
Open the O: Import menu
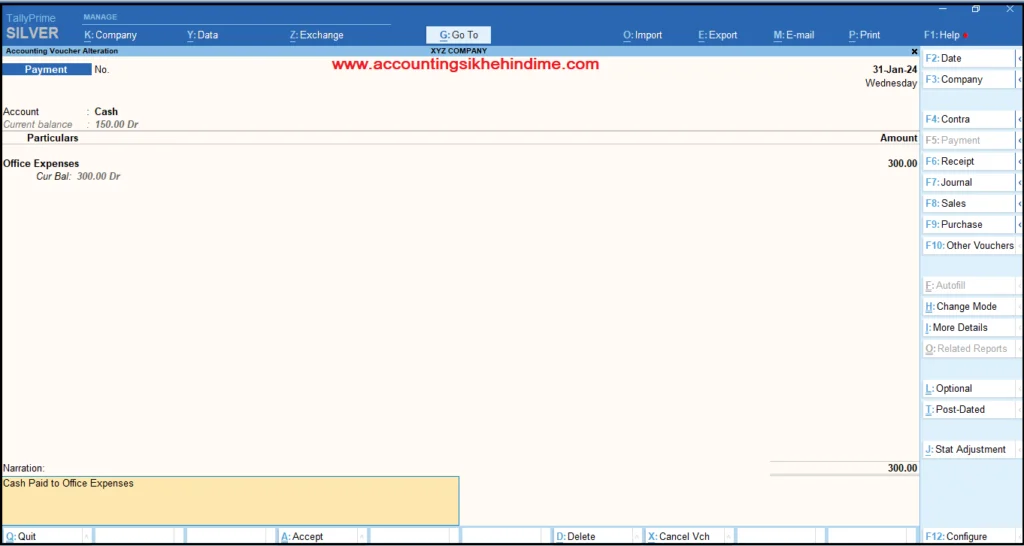click(643, 35)
